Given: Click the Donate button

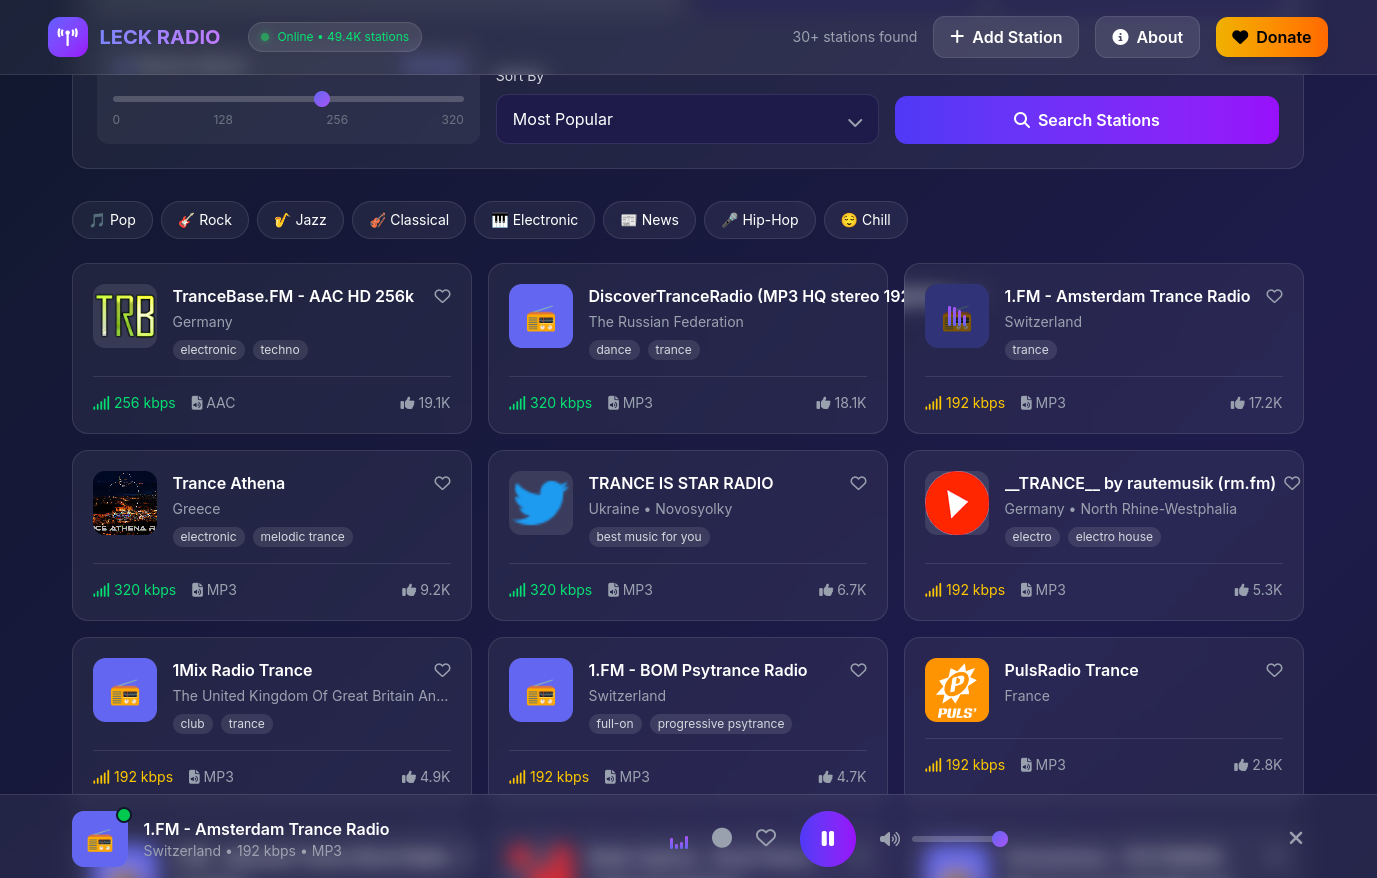Looking at the screenshot, I should (x=1272, y=37).
